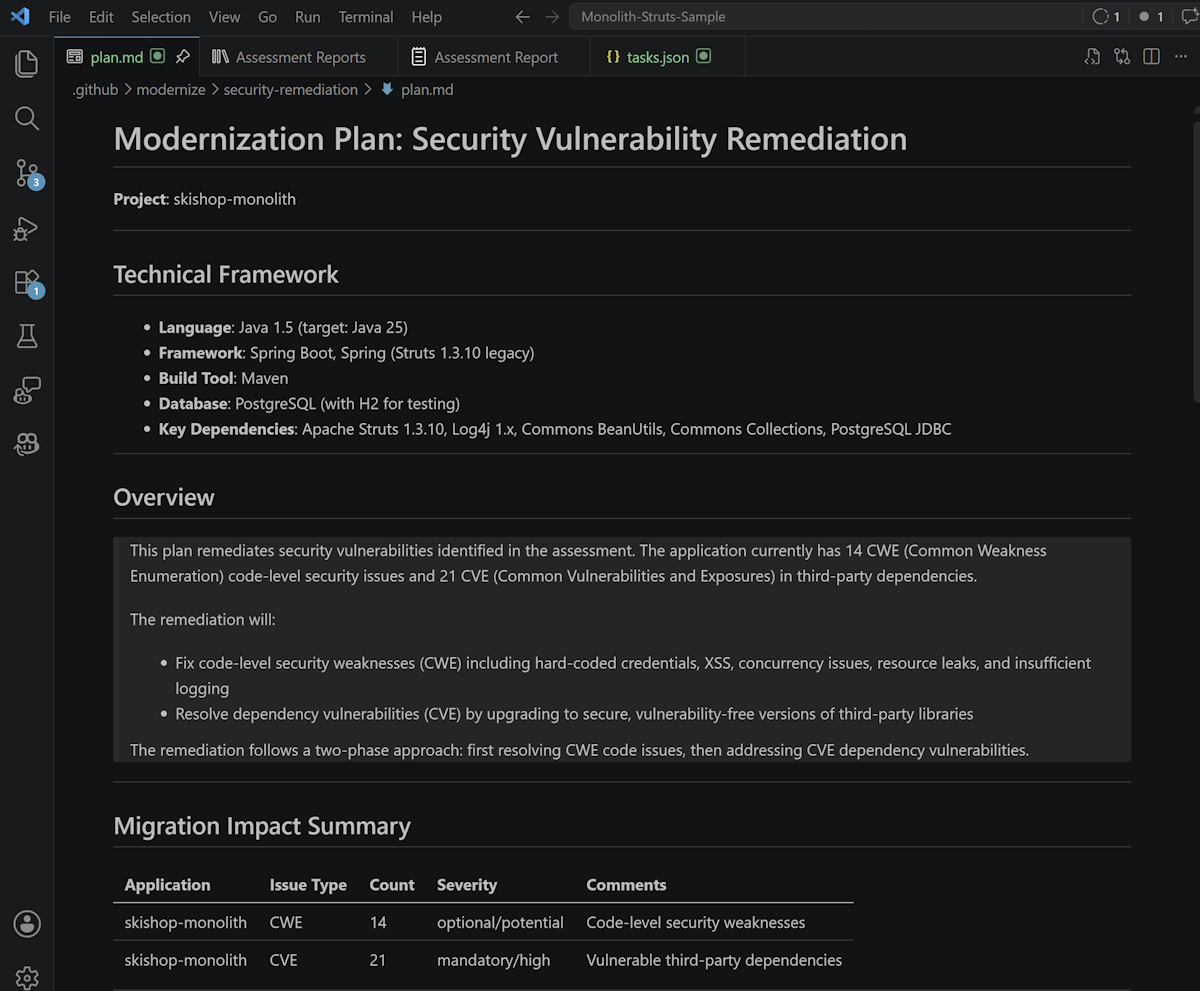Open the app modernization icon in activity bar
The height and width of the screenshot is (991, 1200).
point(27,444)
